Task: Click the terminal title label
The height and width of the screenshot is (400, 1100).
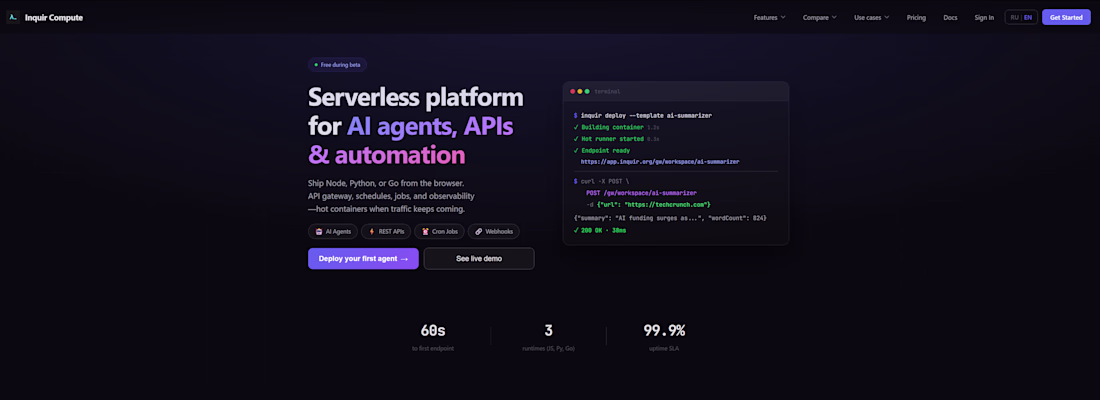Action: tap(608, 91)
